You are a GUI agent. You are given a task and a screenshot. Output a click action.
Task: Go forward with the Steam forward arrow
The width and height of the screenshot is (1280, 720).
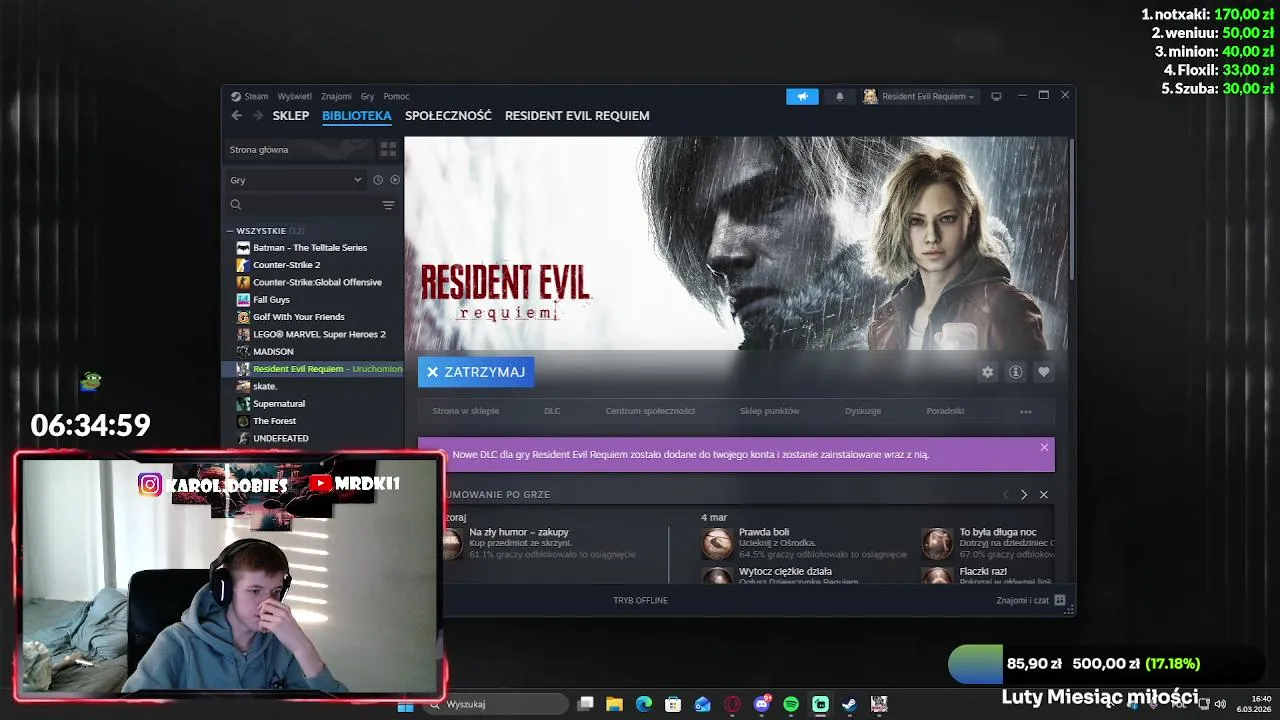258,116
